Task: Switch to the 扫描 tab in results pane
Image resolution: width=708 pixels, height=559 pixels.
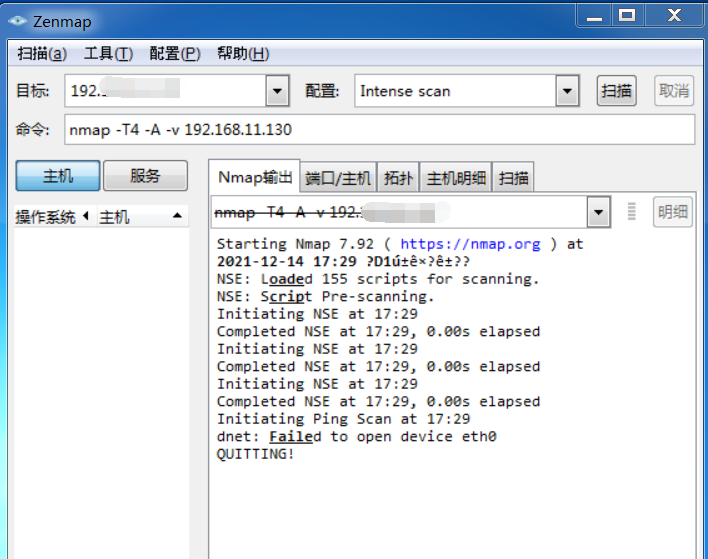Action: pyautogui.click(x=513, y=178)
